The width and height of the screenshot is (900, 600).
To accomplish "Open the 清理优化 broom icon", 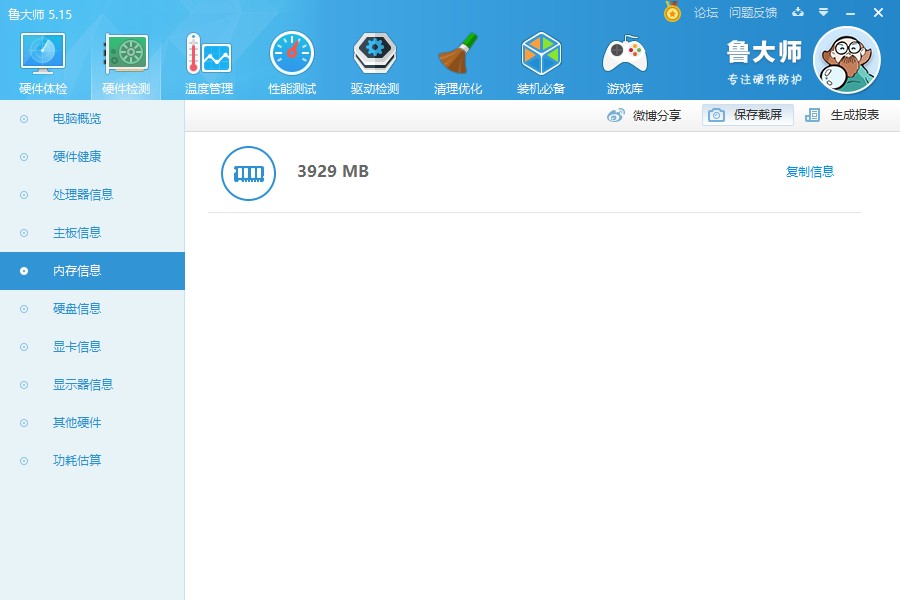I will click(457, 54).
